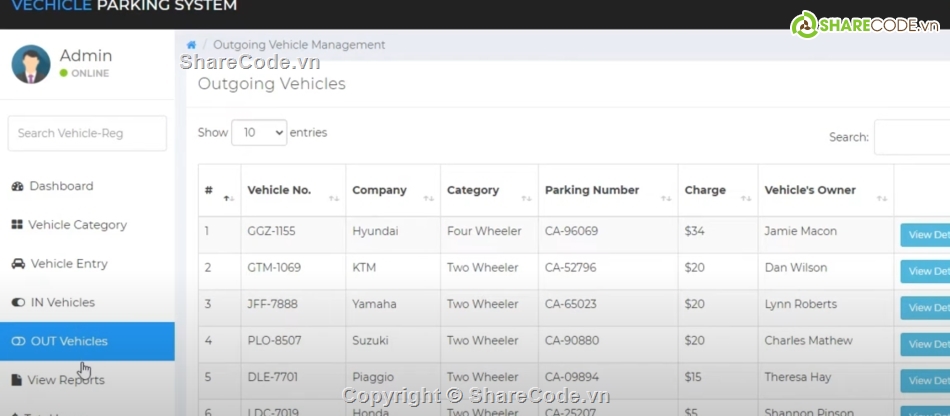Click vehicle number PLO-8507
Screen dimensions: 950x416
[x=274, y=340]
